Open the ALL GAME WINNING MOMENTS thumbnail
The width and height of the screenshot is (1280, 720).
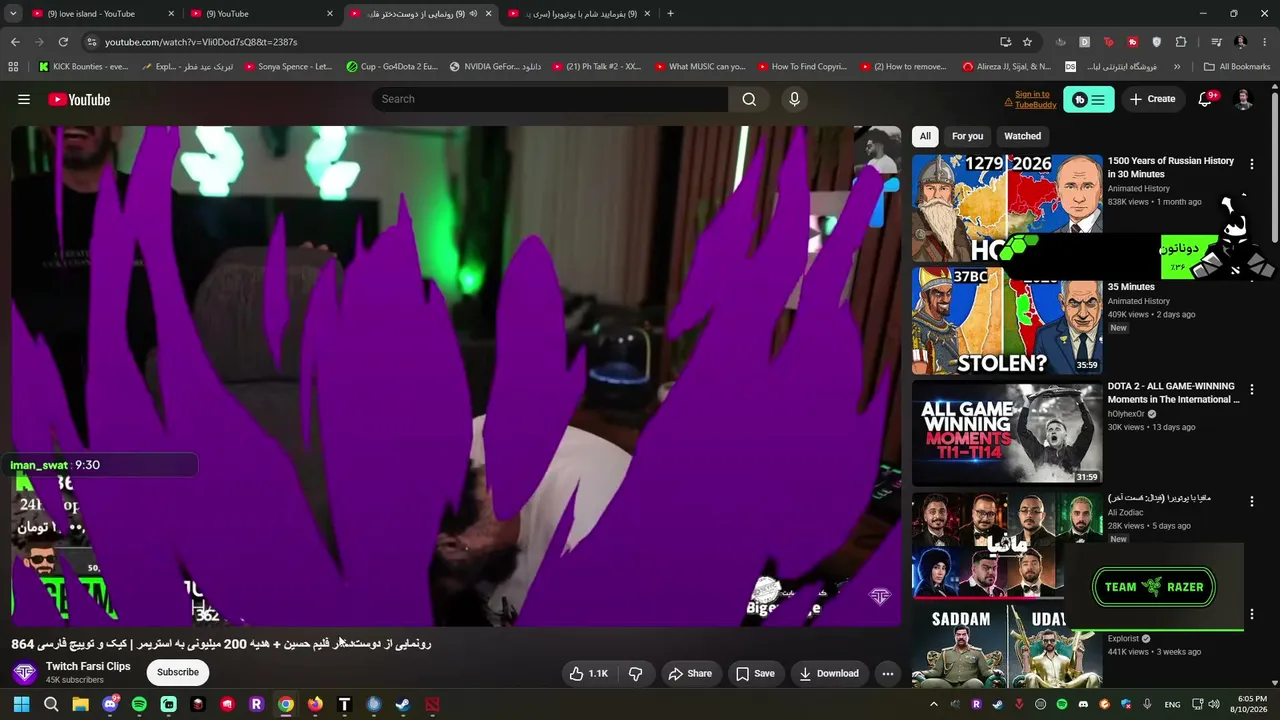(1007, 433)
